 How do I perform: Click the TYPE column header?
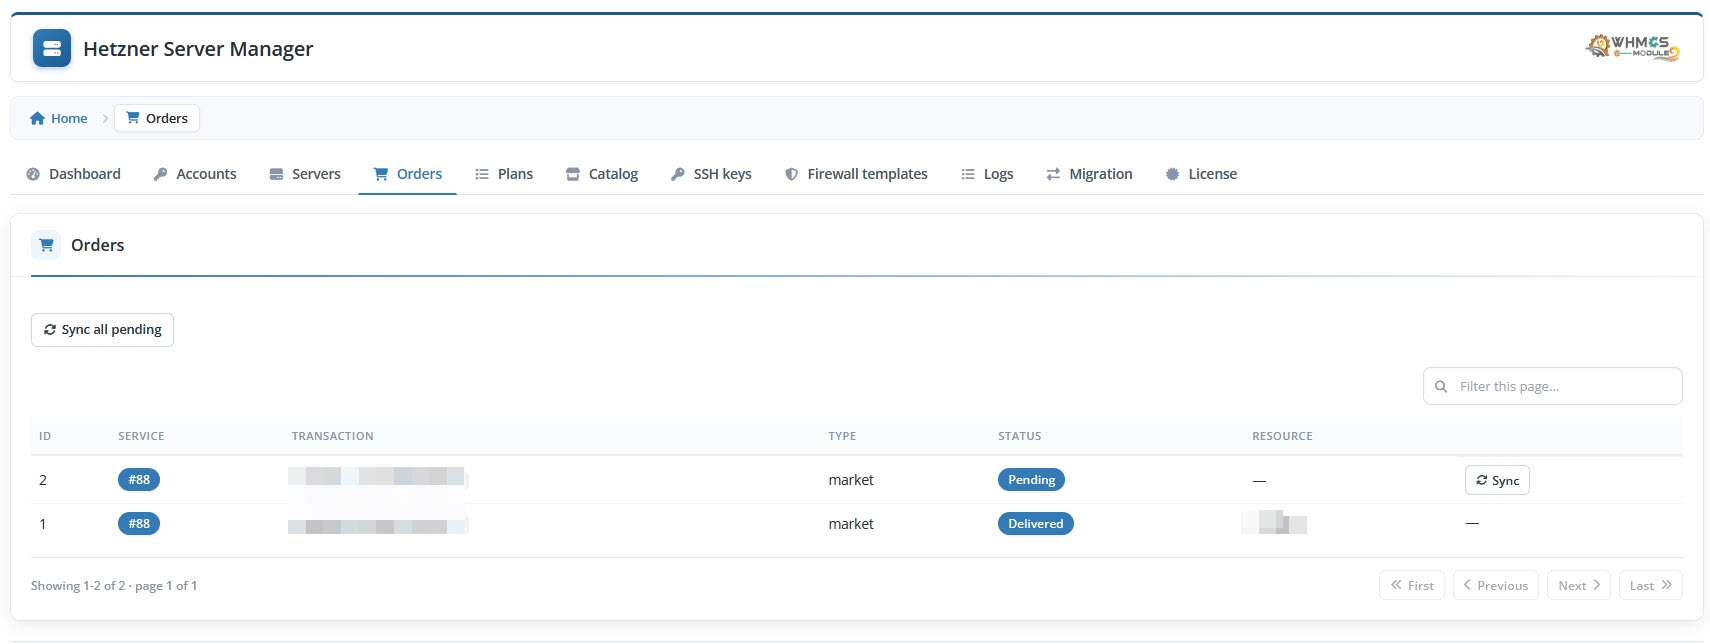842,436
